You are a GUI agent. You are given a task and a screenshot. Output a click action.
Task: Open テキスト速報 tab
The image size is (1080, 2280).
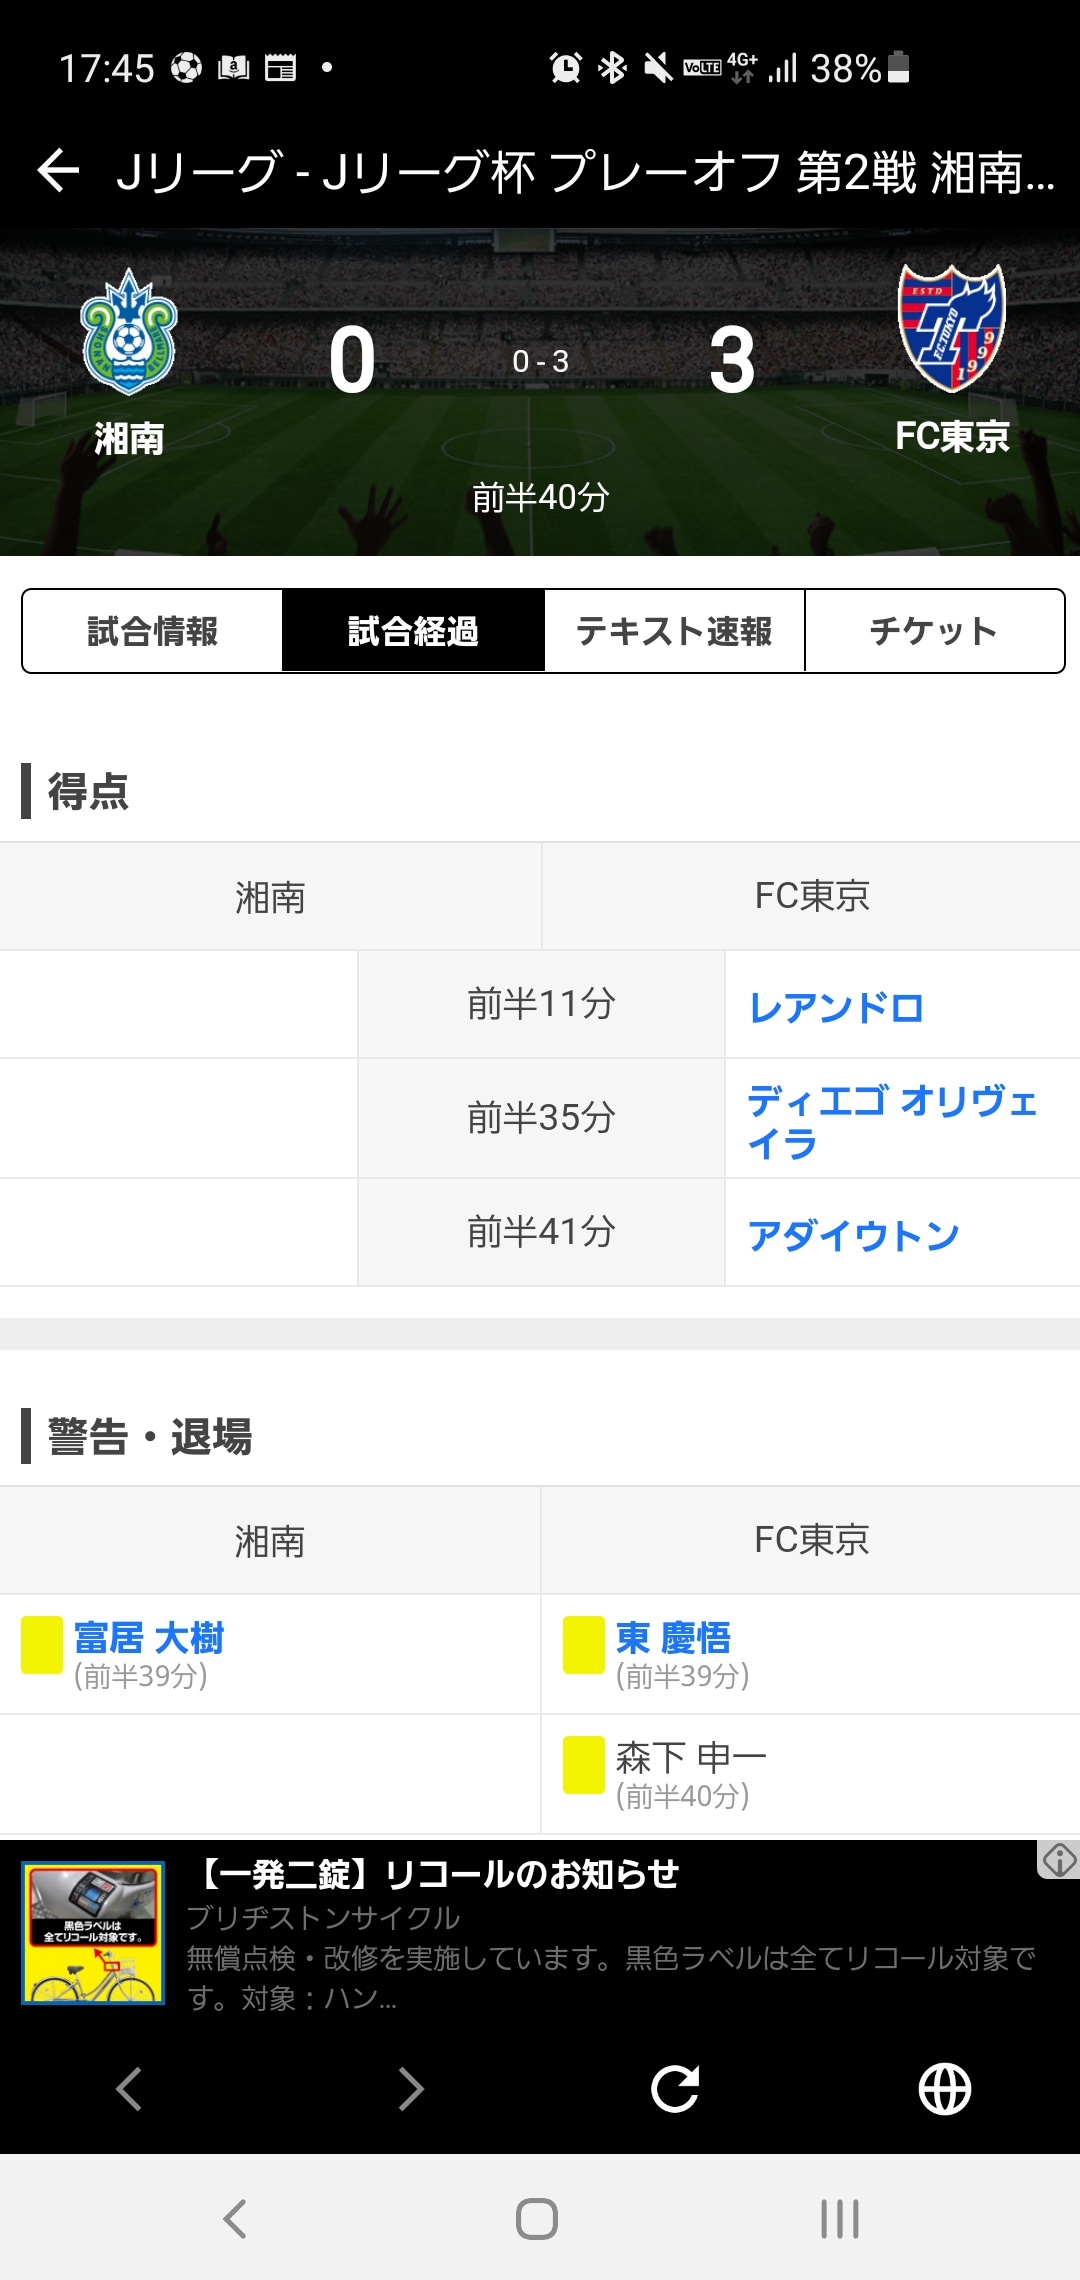674,631
